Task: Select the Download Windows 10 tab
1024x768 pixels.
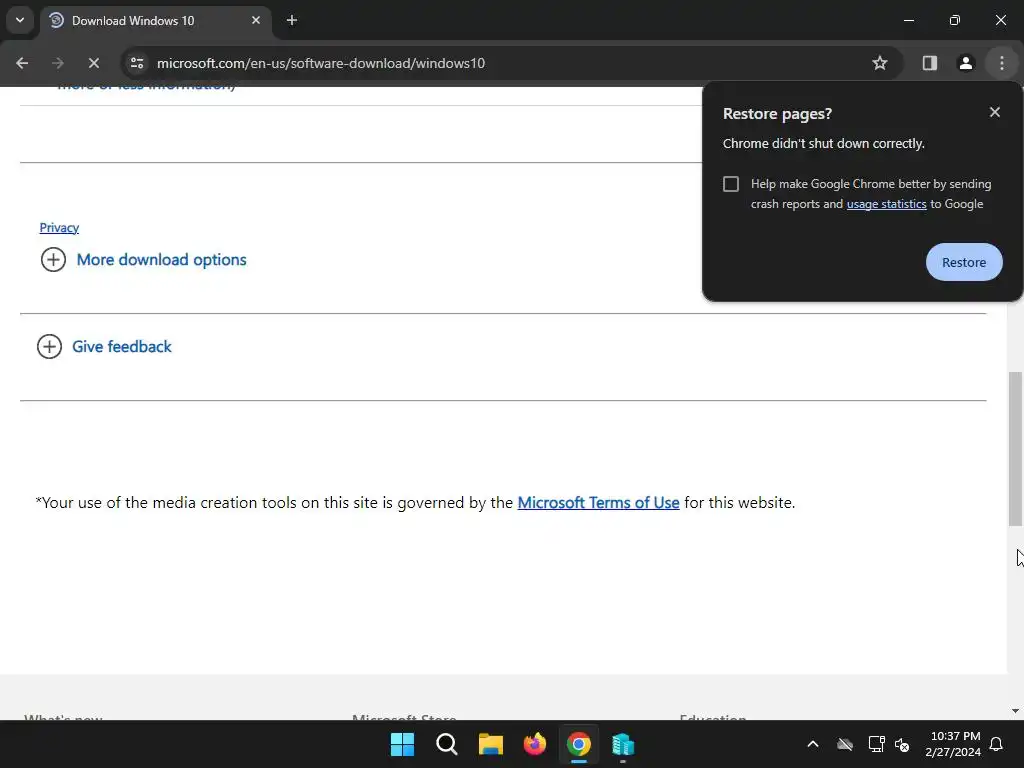Action: tap(154, 21)
